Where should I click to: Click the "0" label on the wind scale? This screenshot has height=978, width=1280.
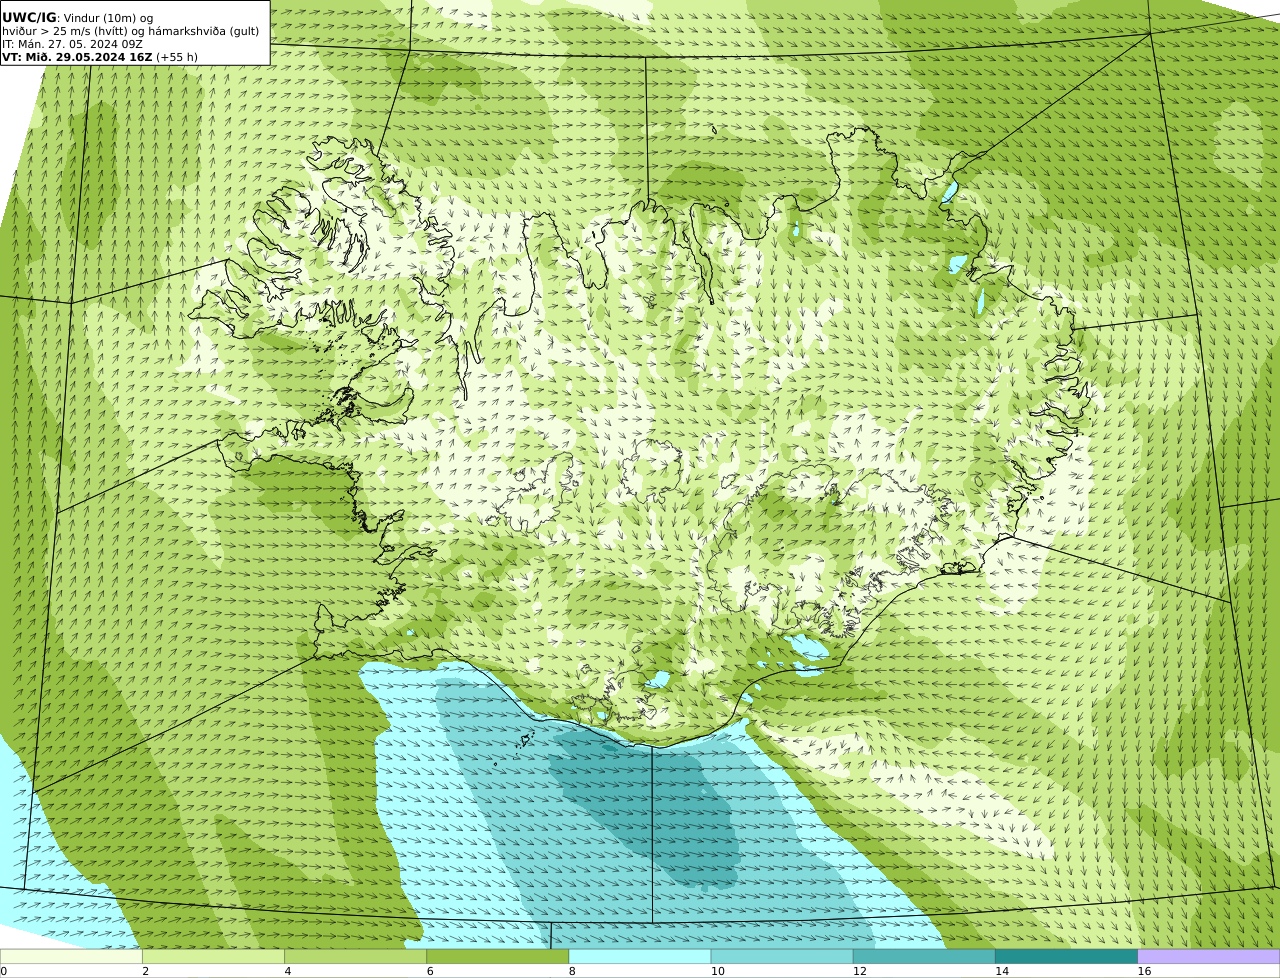[3, 971]
